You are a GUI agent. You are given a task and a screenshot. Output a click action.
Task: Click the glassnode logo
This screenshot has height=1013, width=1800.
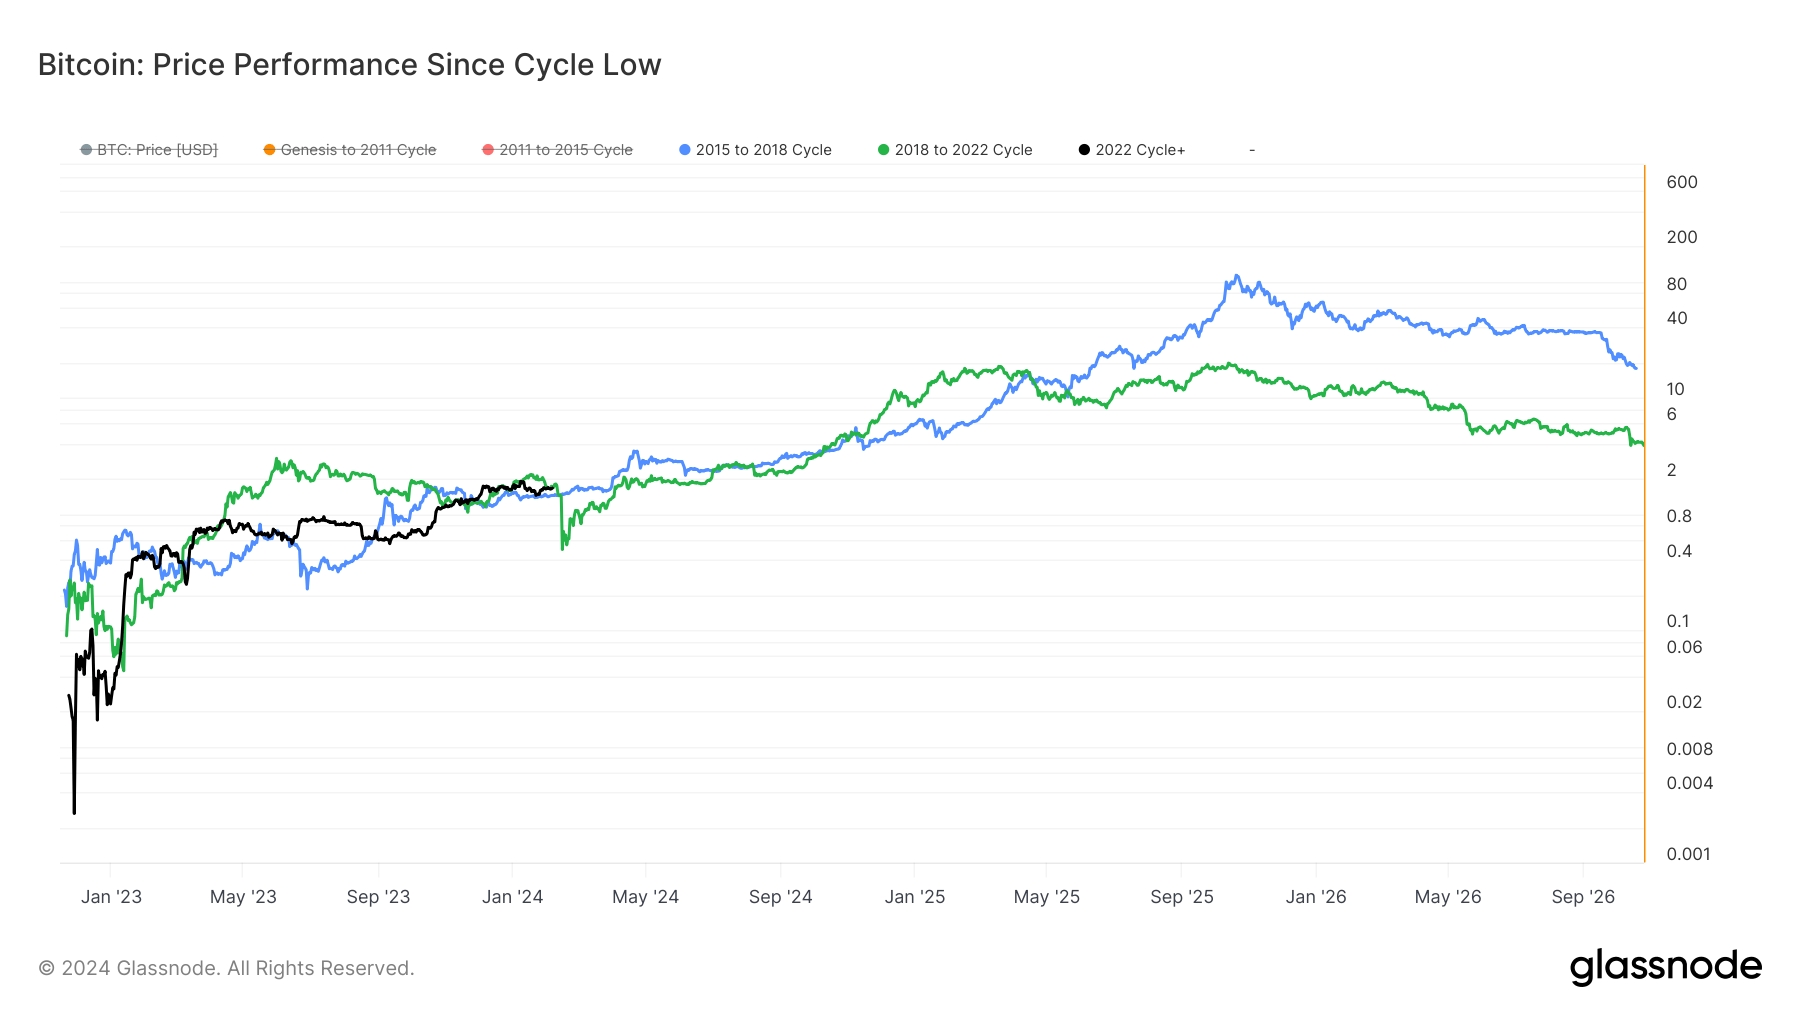1665,967
